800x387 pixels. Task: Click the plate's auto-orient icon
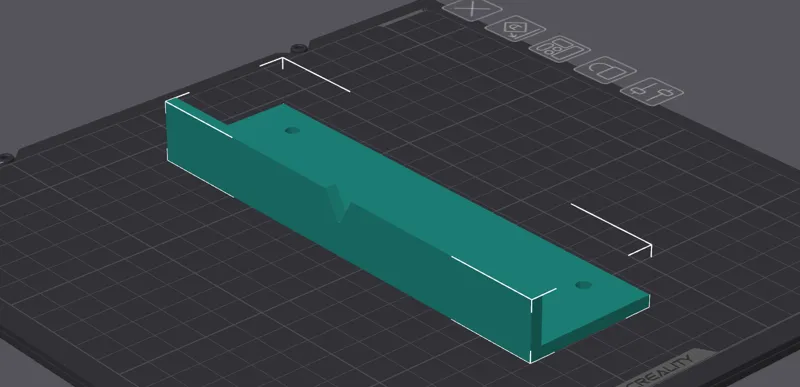coord(515,29)
